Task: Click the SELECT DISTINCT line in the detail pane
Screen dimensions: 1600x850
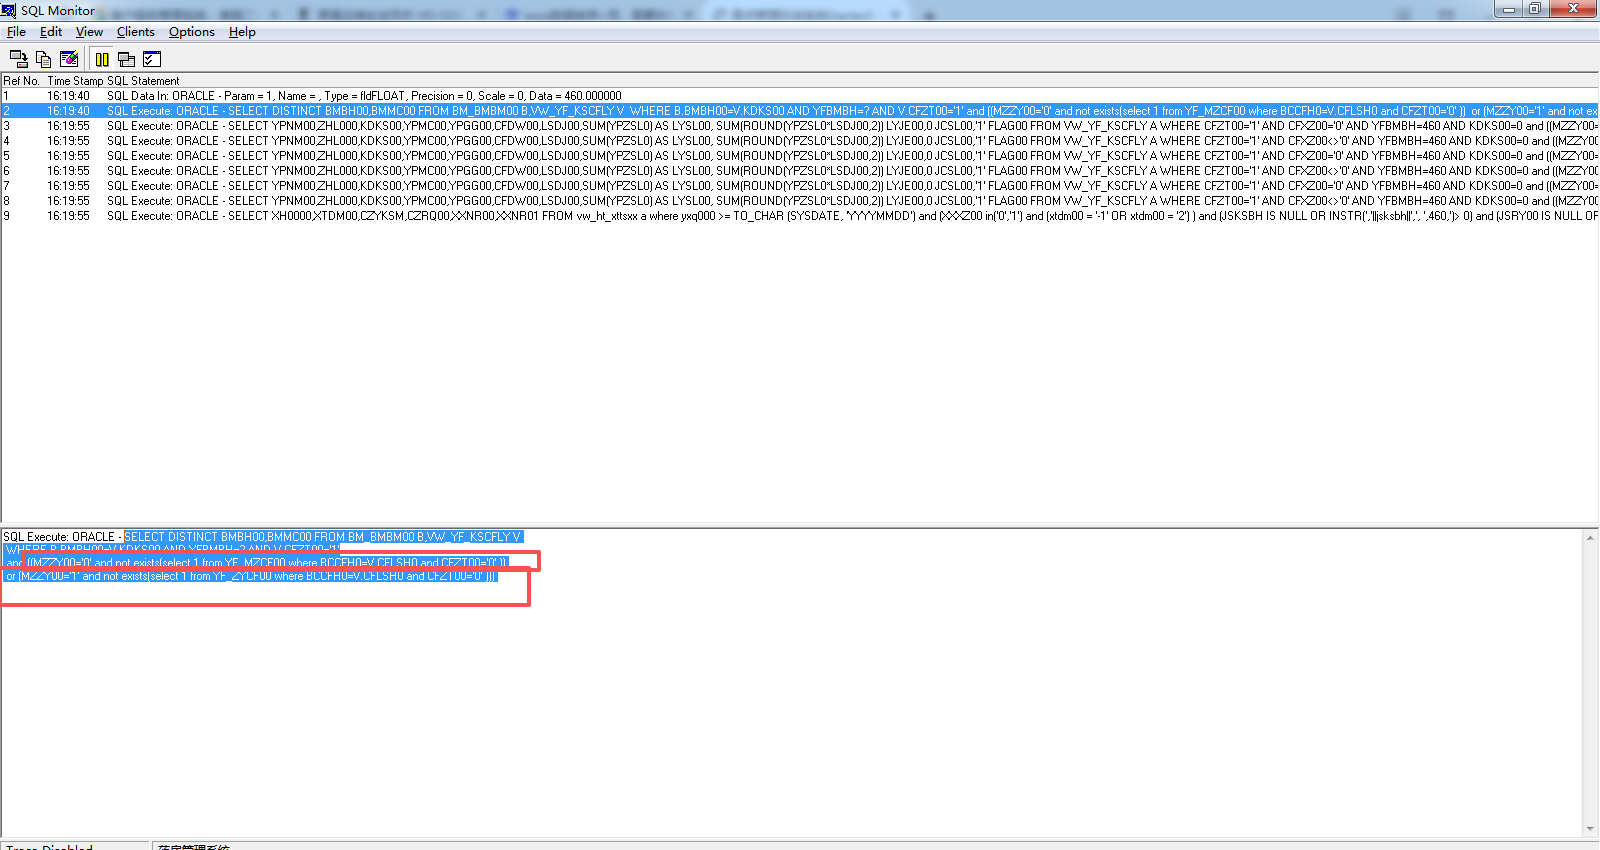Action: coord(323,537)
